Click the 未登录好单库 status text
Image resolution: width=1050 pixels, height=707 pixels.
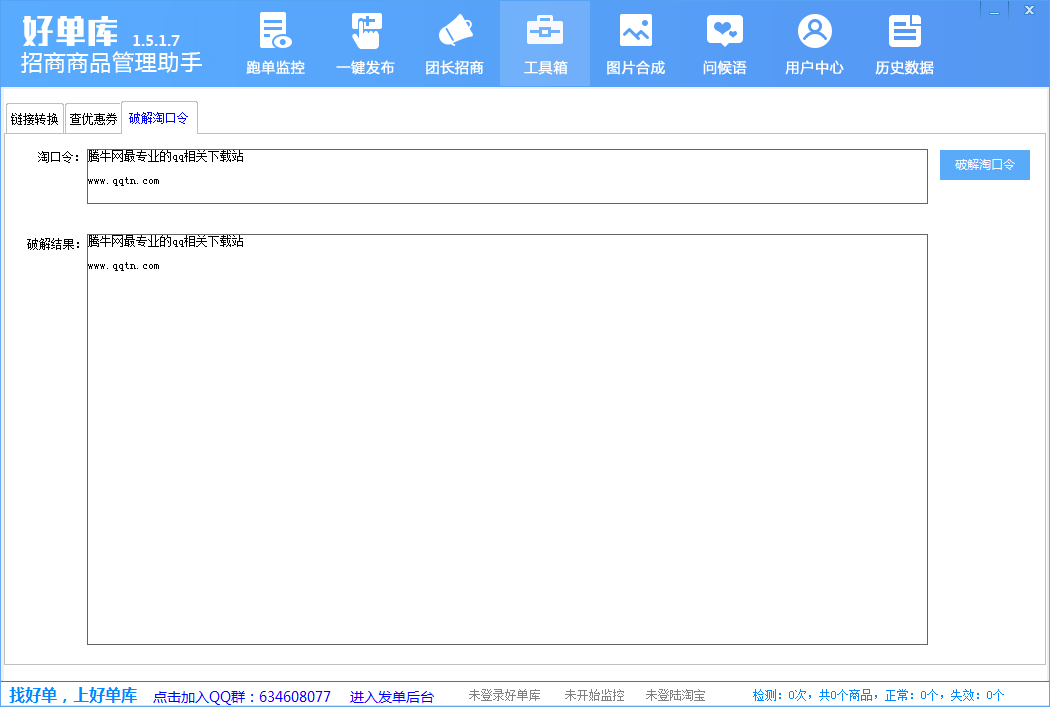pyautogui.click(x=504, y=696)
